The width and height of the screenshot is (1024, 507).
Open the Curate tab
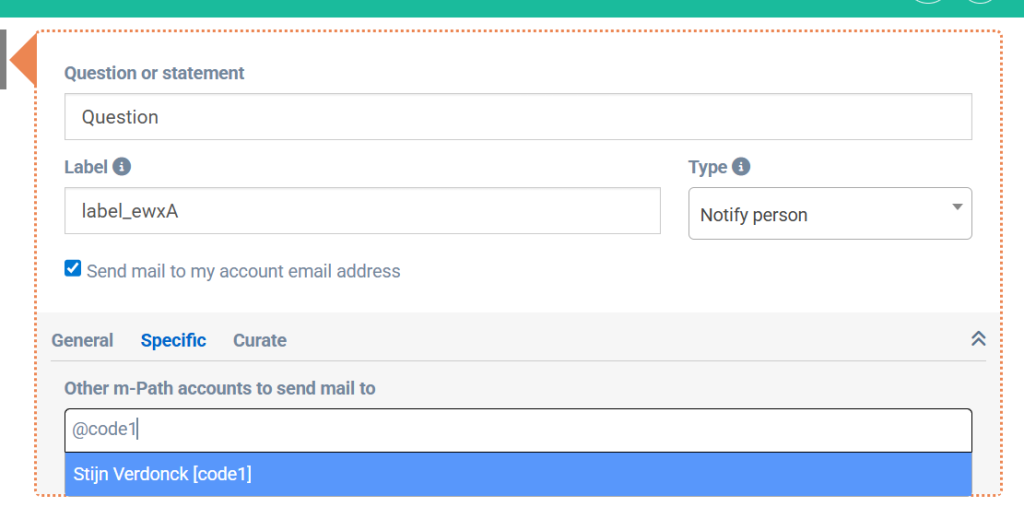260,340
